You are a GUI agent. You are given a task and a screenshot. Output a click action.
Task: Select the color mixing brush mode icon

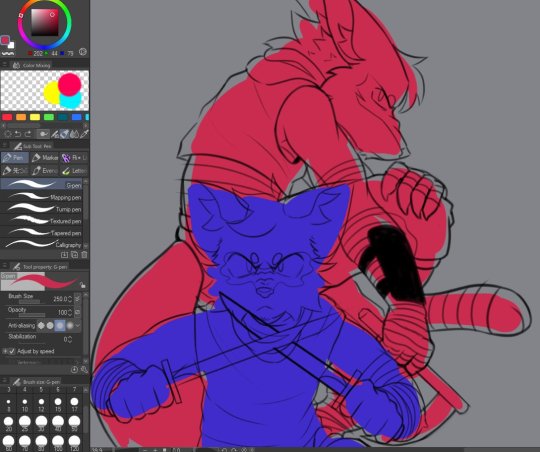coord(43,134)
